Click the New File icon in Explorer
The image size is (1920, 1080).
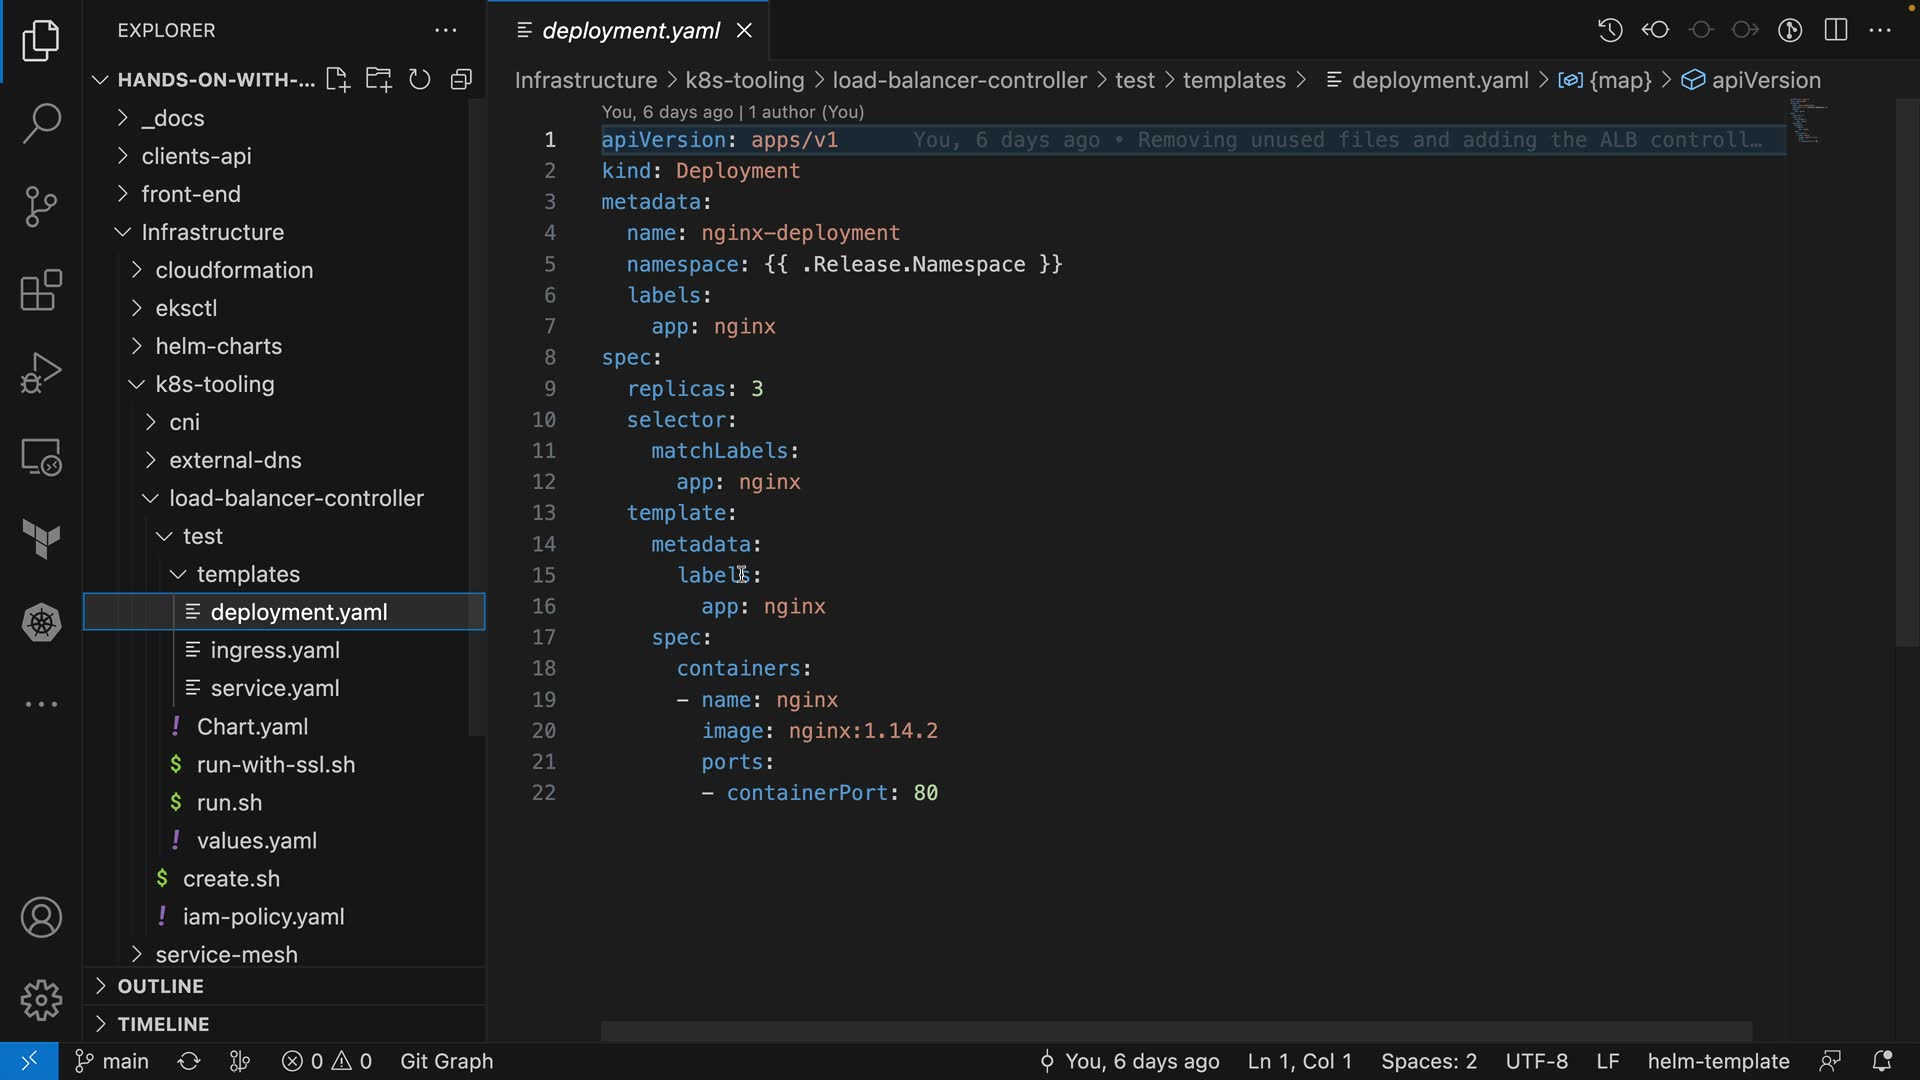coord(338,80)
